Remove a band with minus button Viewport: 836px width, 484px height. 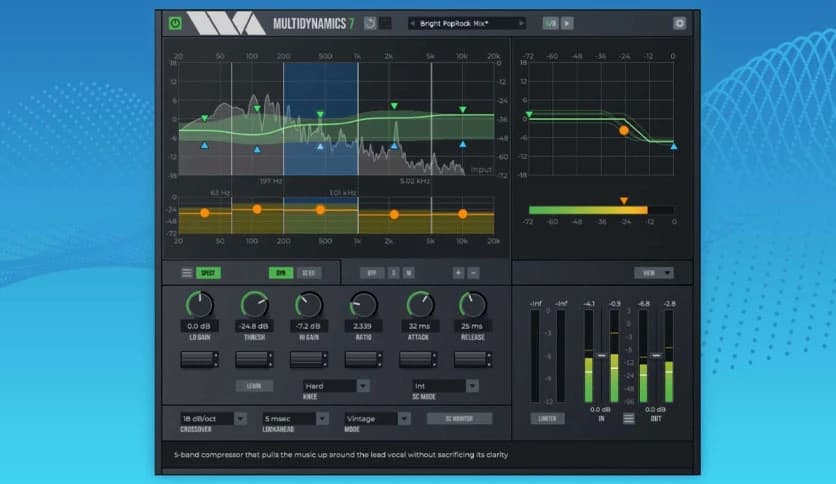(473, 273)
